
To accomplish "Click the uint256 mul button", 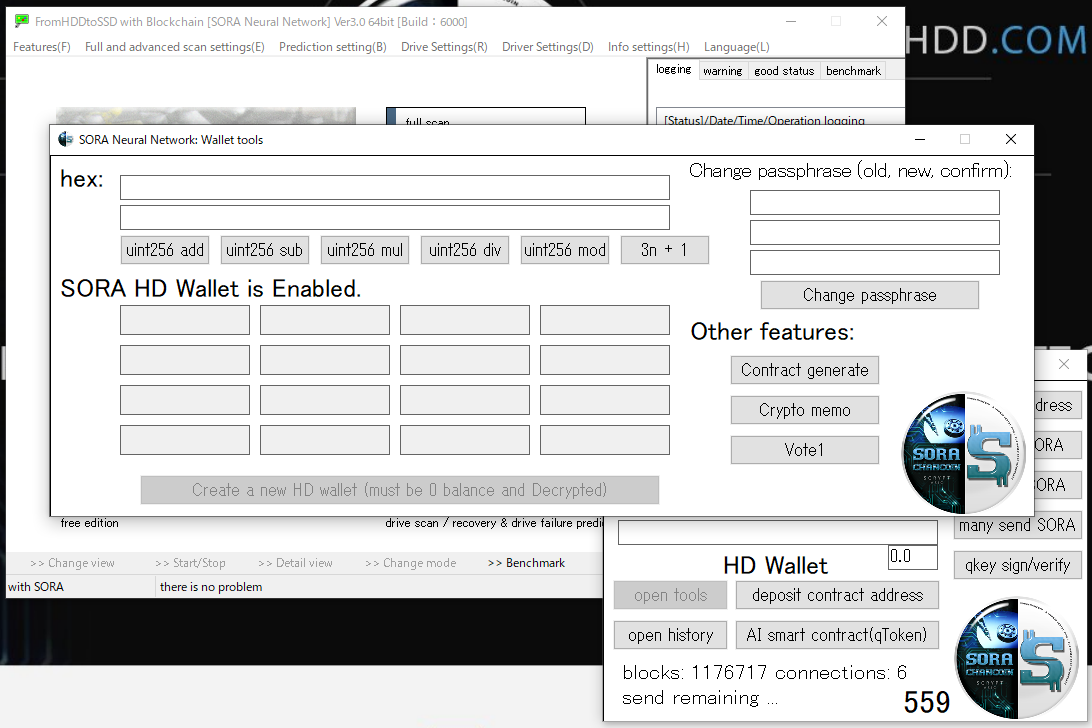I will click(365, 250).
